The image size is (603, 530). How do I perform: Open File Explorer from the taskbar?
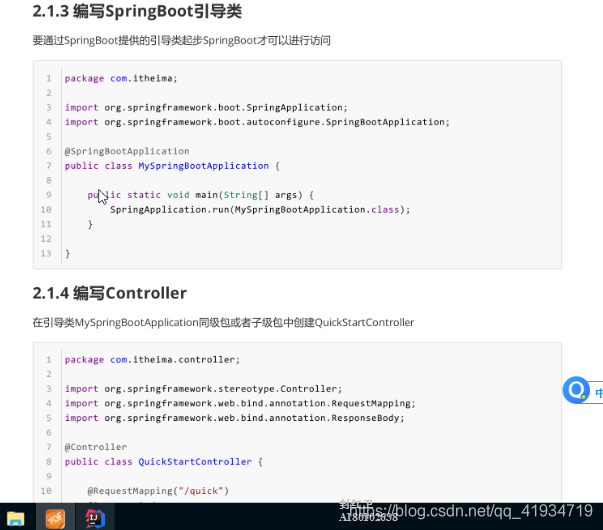15,518
